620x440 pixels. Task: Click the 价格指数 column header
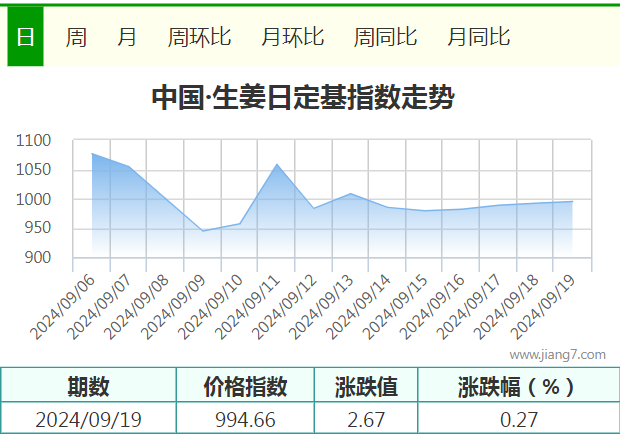click(x=245, y=386)
